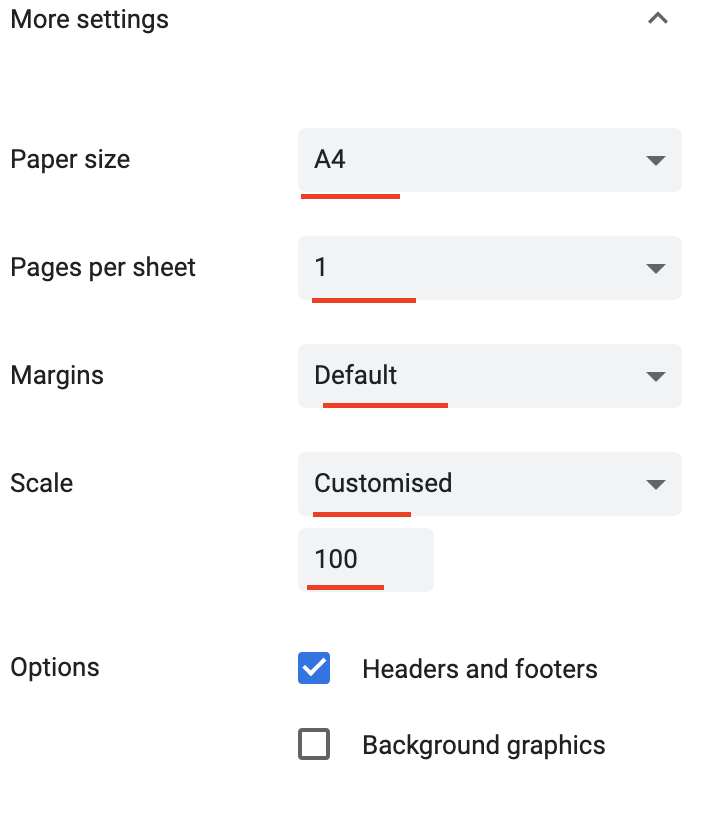The height and width of the screenshot is (836, 708).
Task: Click the arrow icon in Scale box
Action: click(656, 484)
